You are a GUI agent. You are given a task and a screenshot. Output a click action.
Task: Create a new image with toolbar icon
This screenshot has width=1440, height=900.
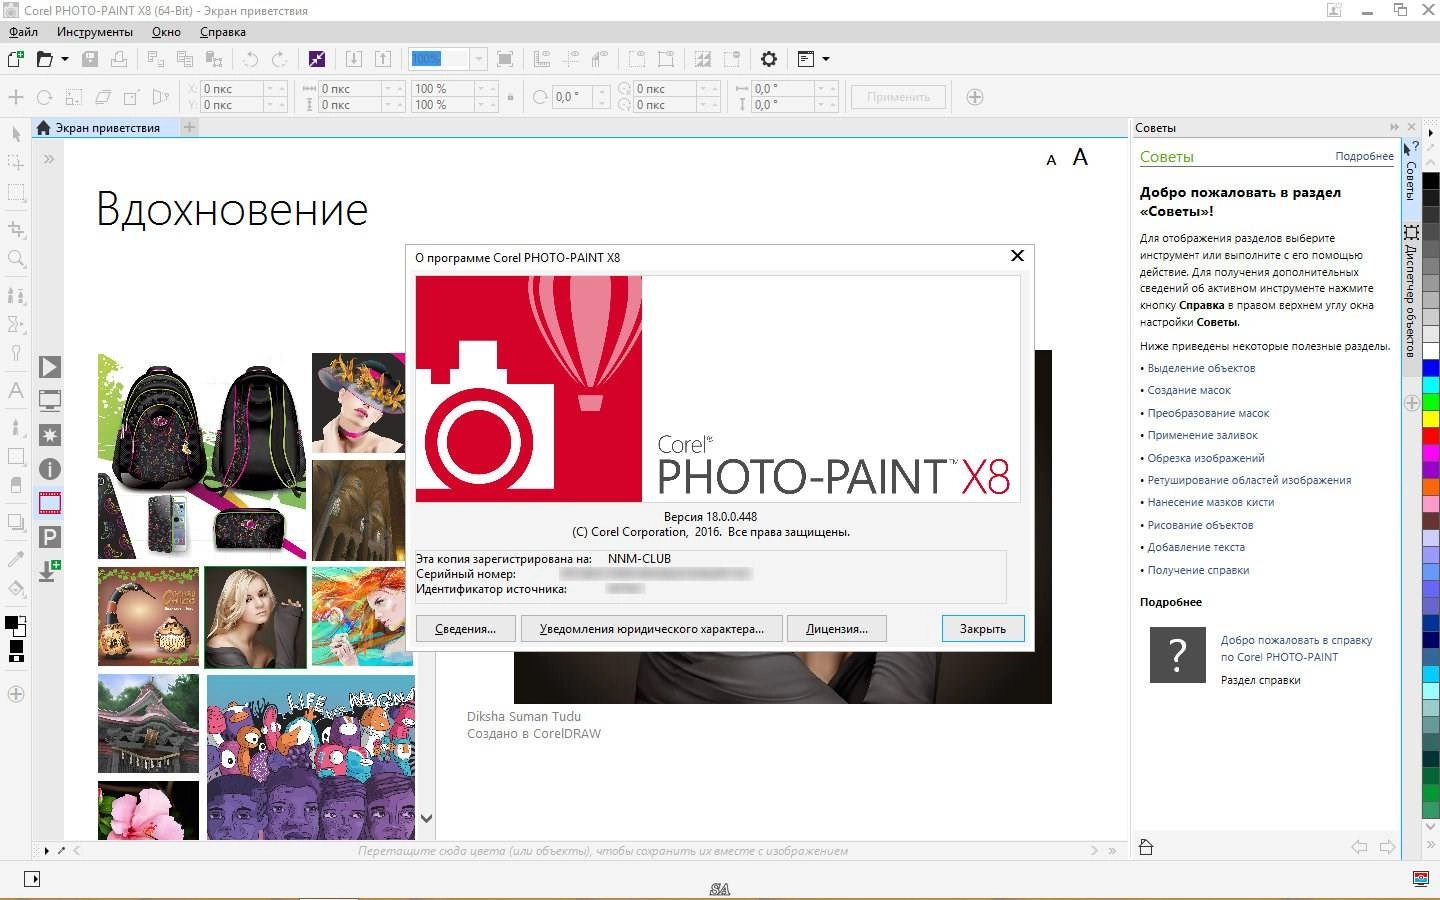[x=16, y=59]
